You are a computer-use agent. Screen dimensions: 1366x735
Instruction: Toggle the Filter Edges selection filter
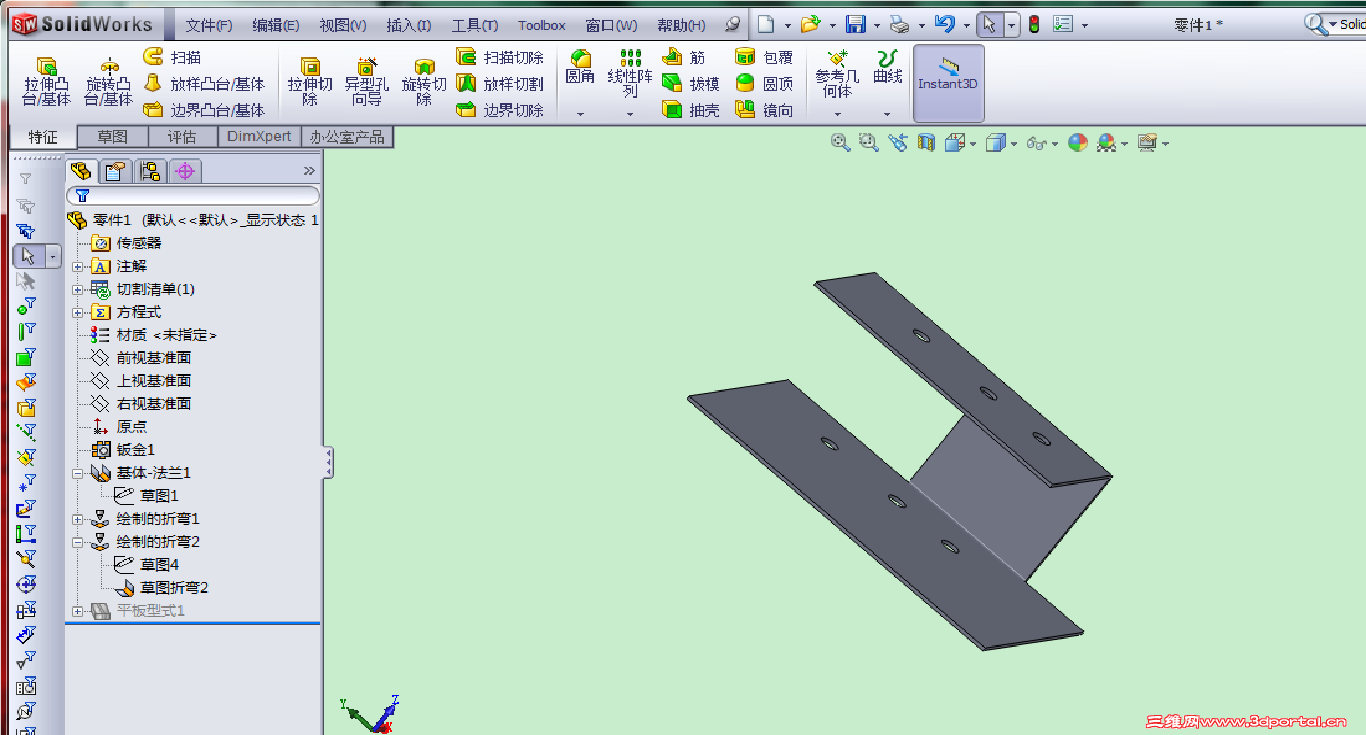pos(26,331)
